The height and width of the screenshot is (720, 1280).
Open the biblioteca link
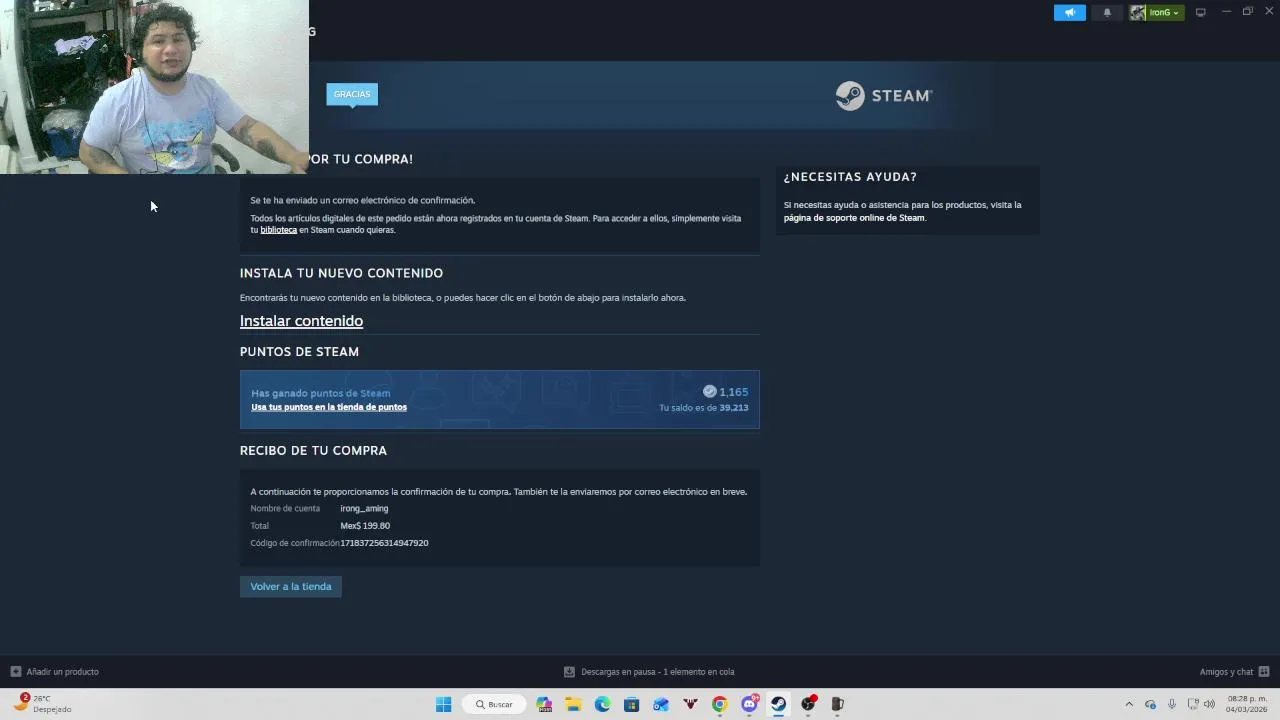(279, 230)
